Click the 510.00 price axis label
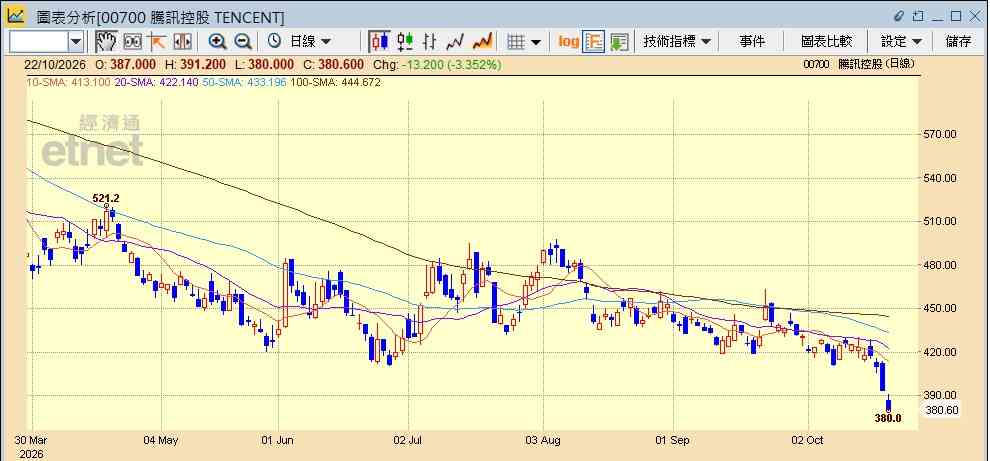Viewport: 990px width, 461px height. click(x=941, y=222)
